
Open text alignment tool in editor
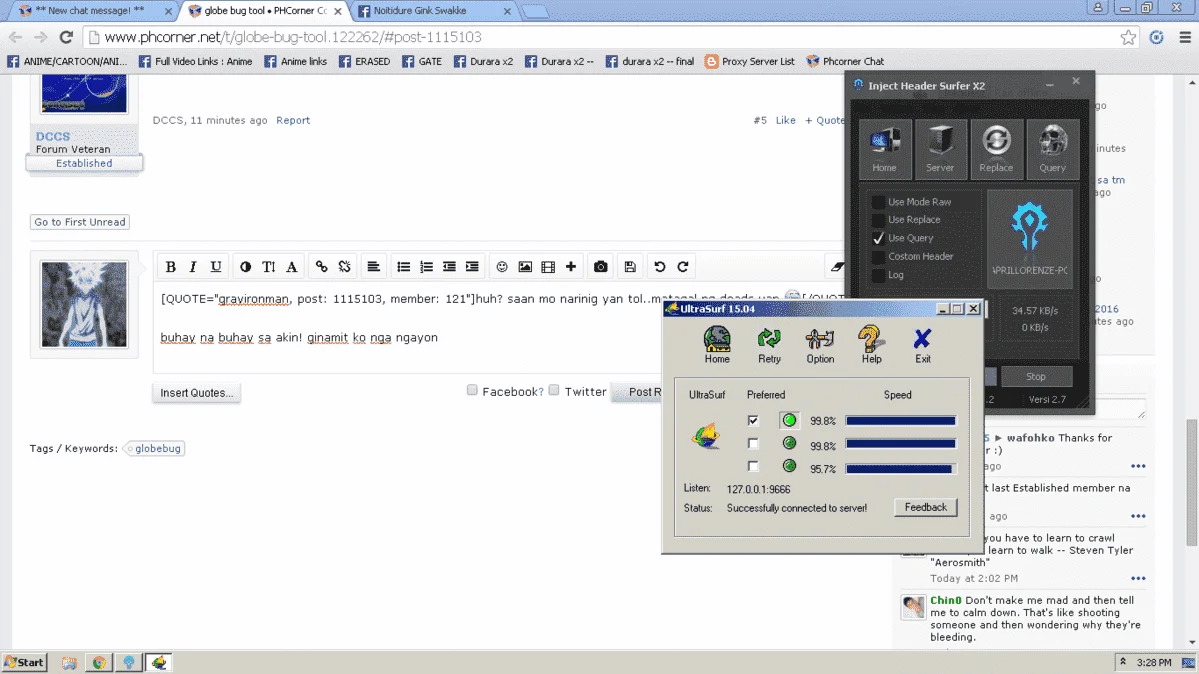coord(373,266)
